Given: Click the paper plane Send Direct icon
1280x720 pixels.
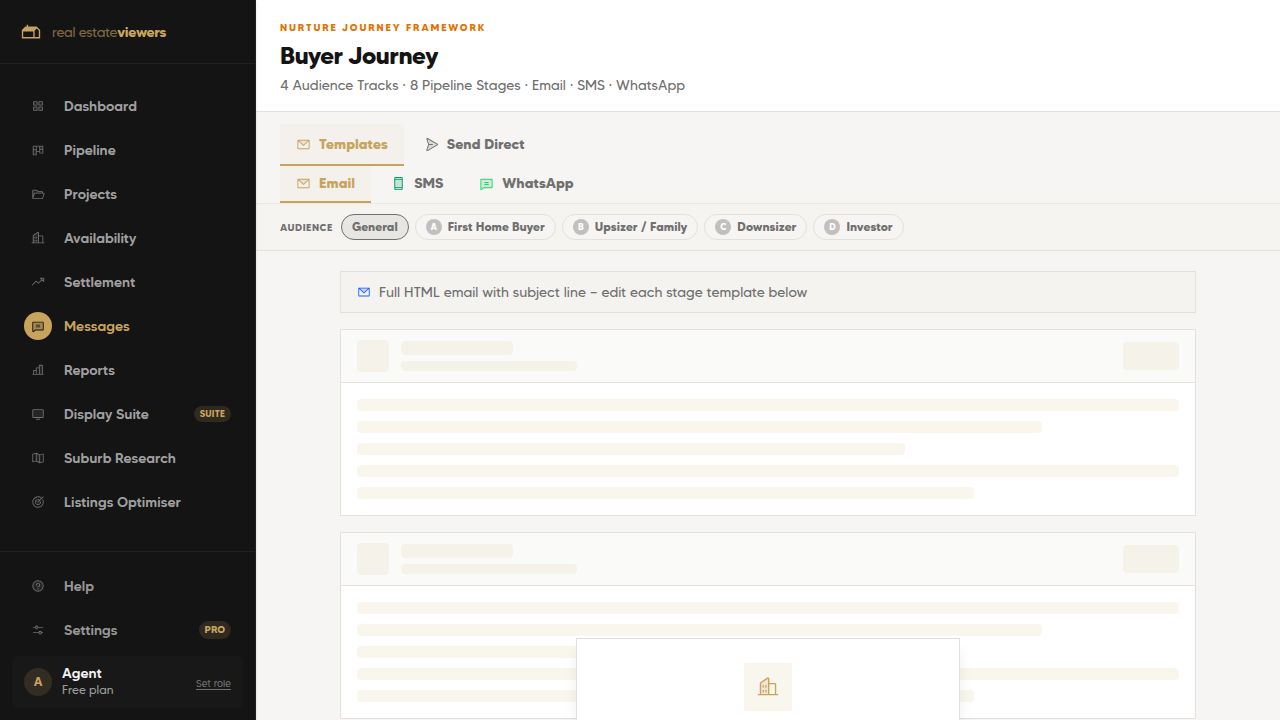Looking at the screenshot, I should pyautogui.click(x=432, y=144).
